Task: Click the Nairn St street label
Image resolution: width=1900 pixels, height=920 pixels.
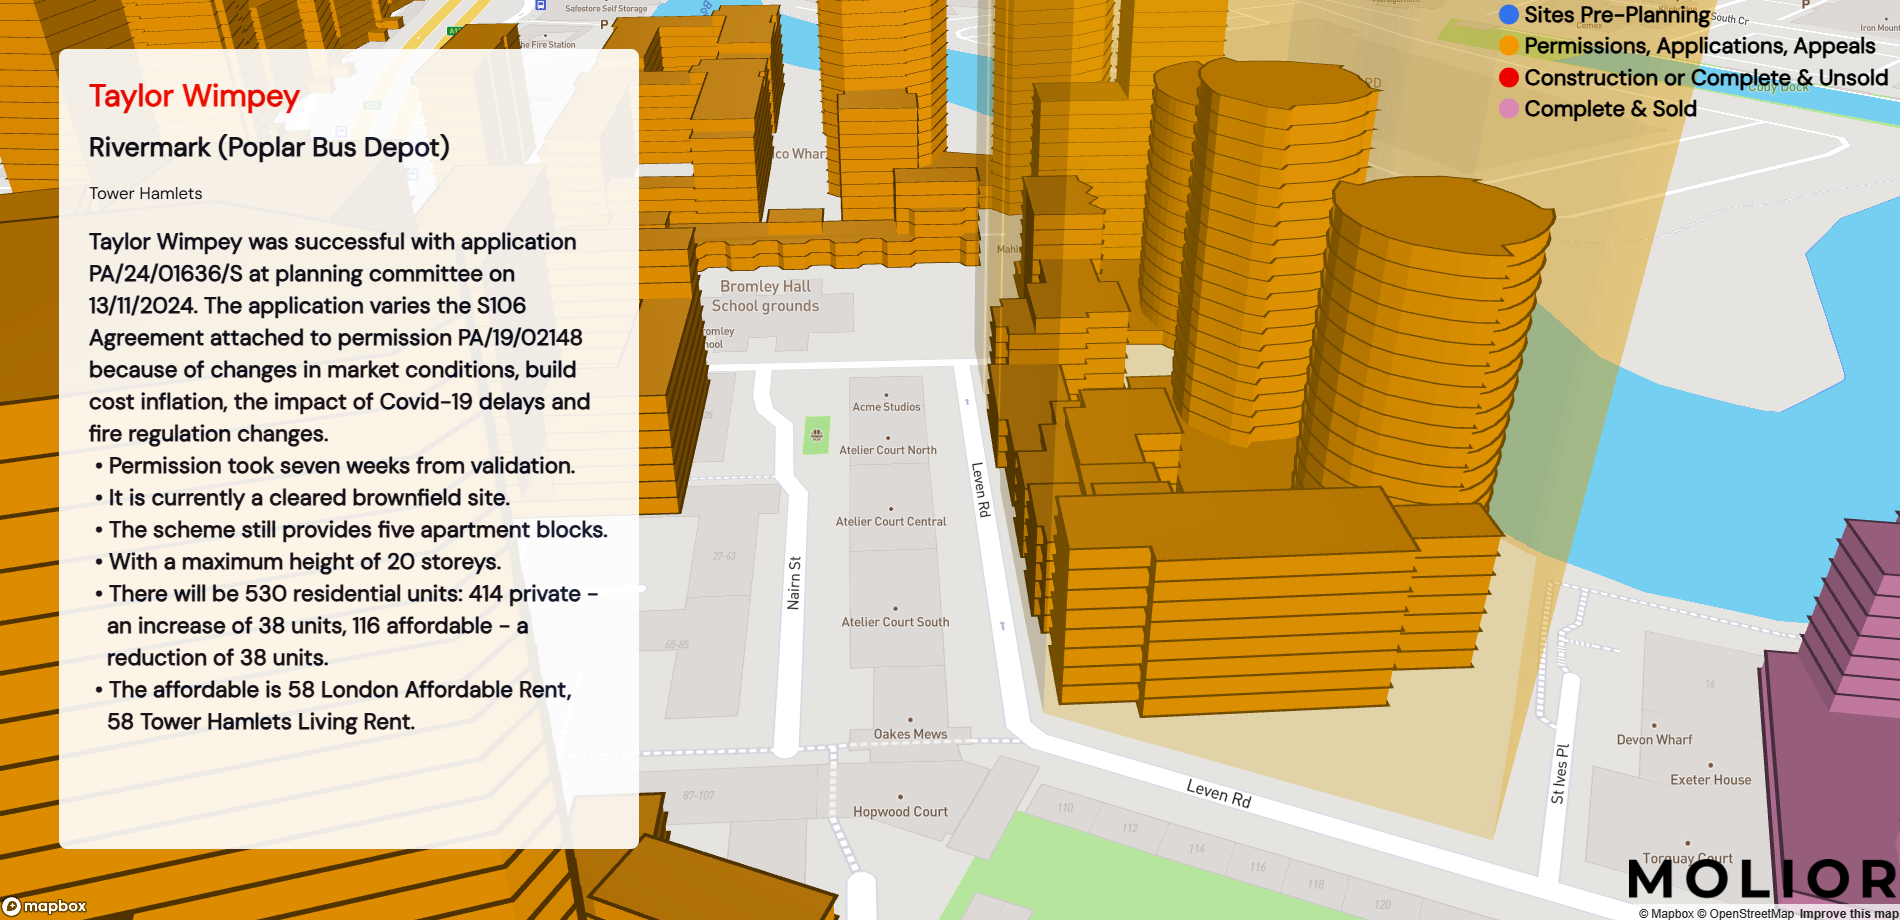Action: point(794,583)
